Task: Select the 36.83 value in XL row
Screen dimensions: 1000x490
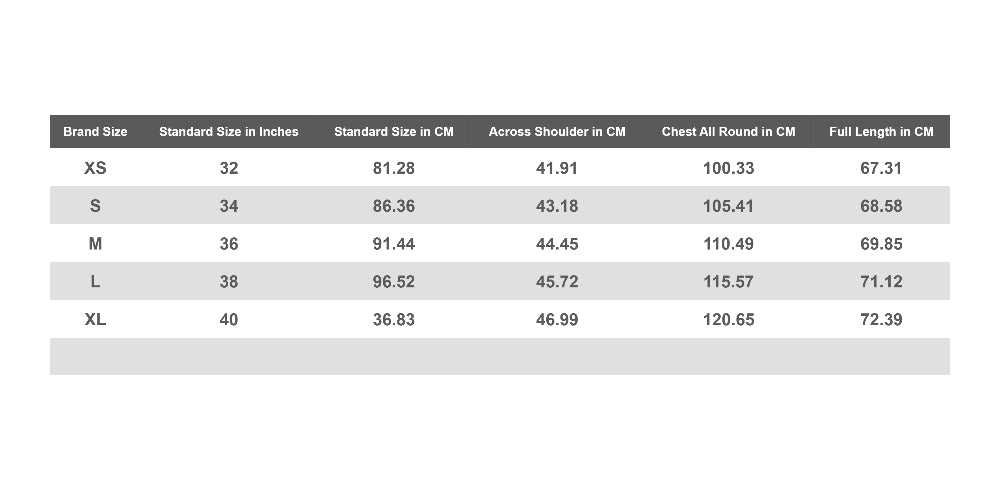Action: pos(393,319)
